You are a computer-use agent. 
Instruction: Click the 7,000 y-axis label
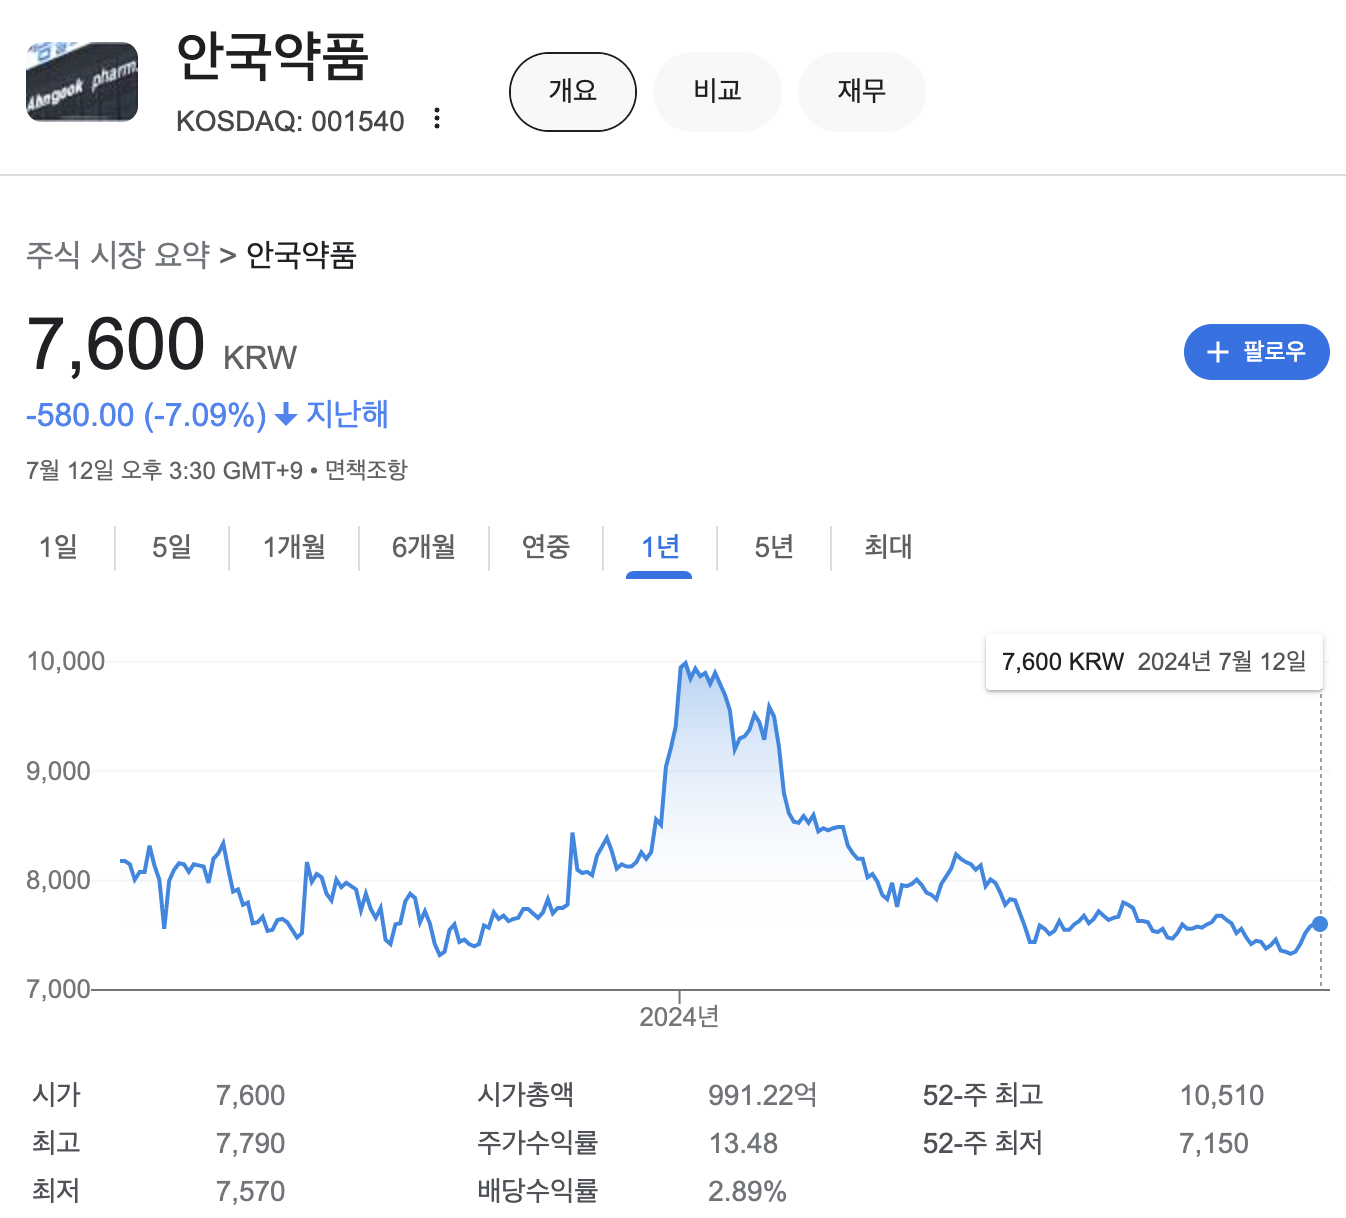click(x=58, y=989)
